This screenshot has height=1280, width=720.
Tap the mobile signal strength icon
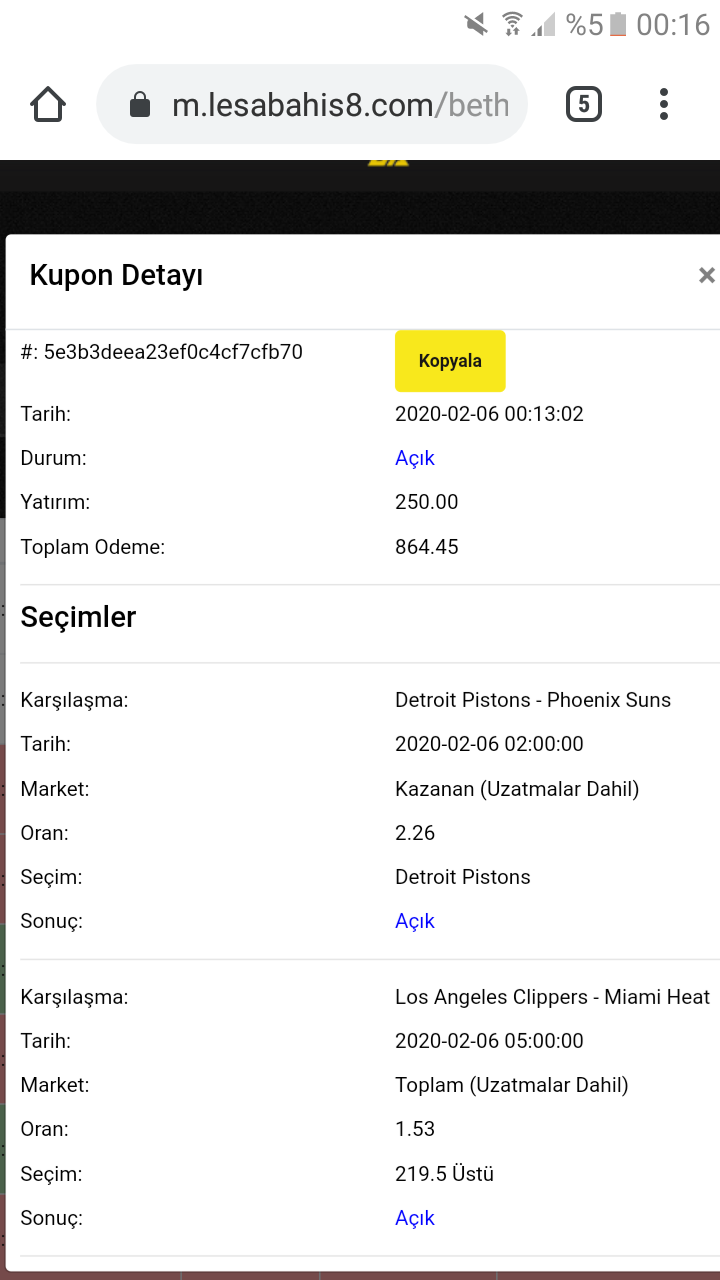pos(543,24)
